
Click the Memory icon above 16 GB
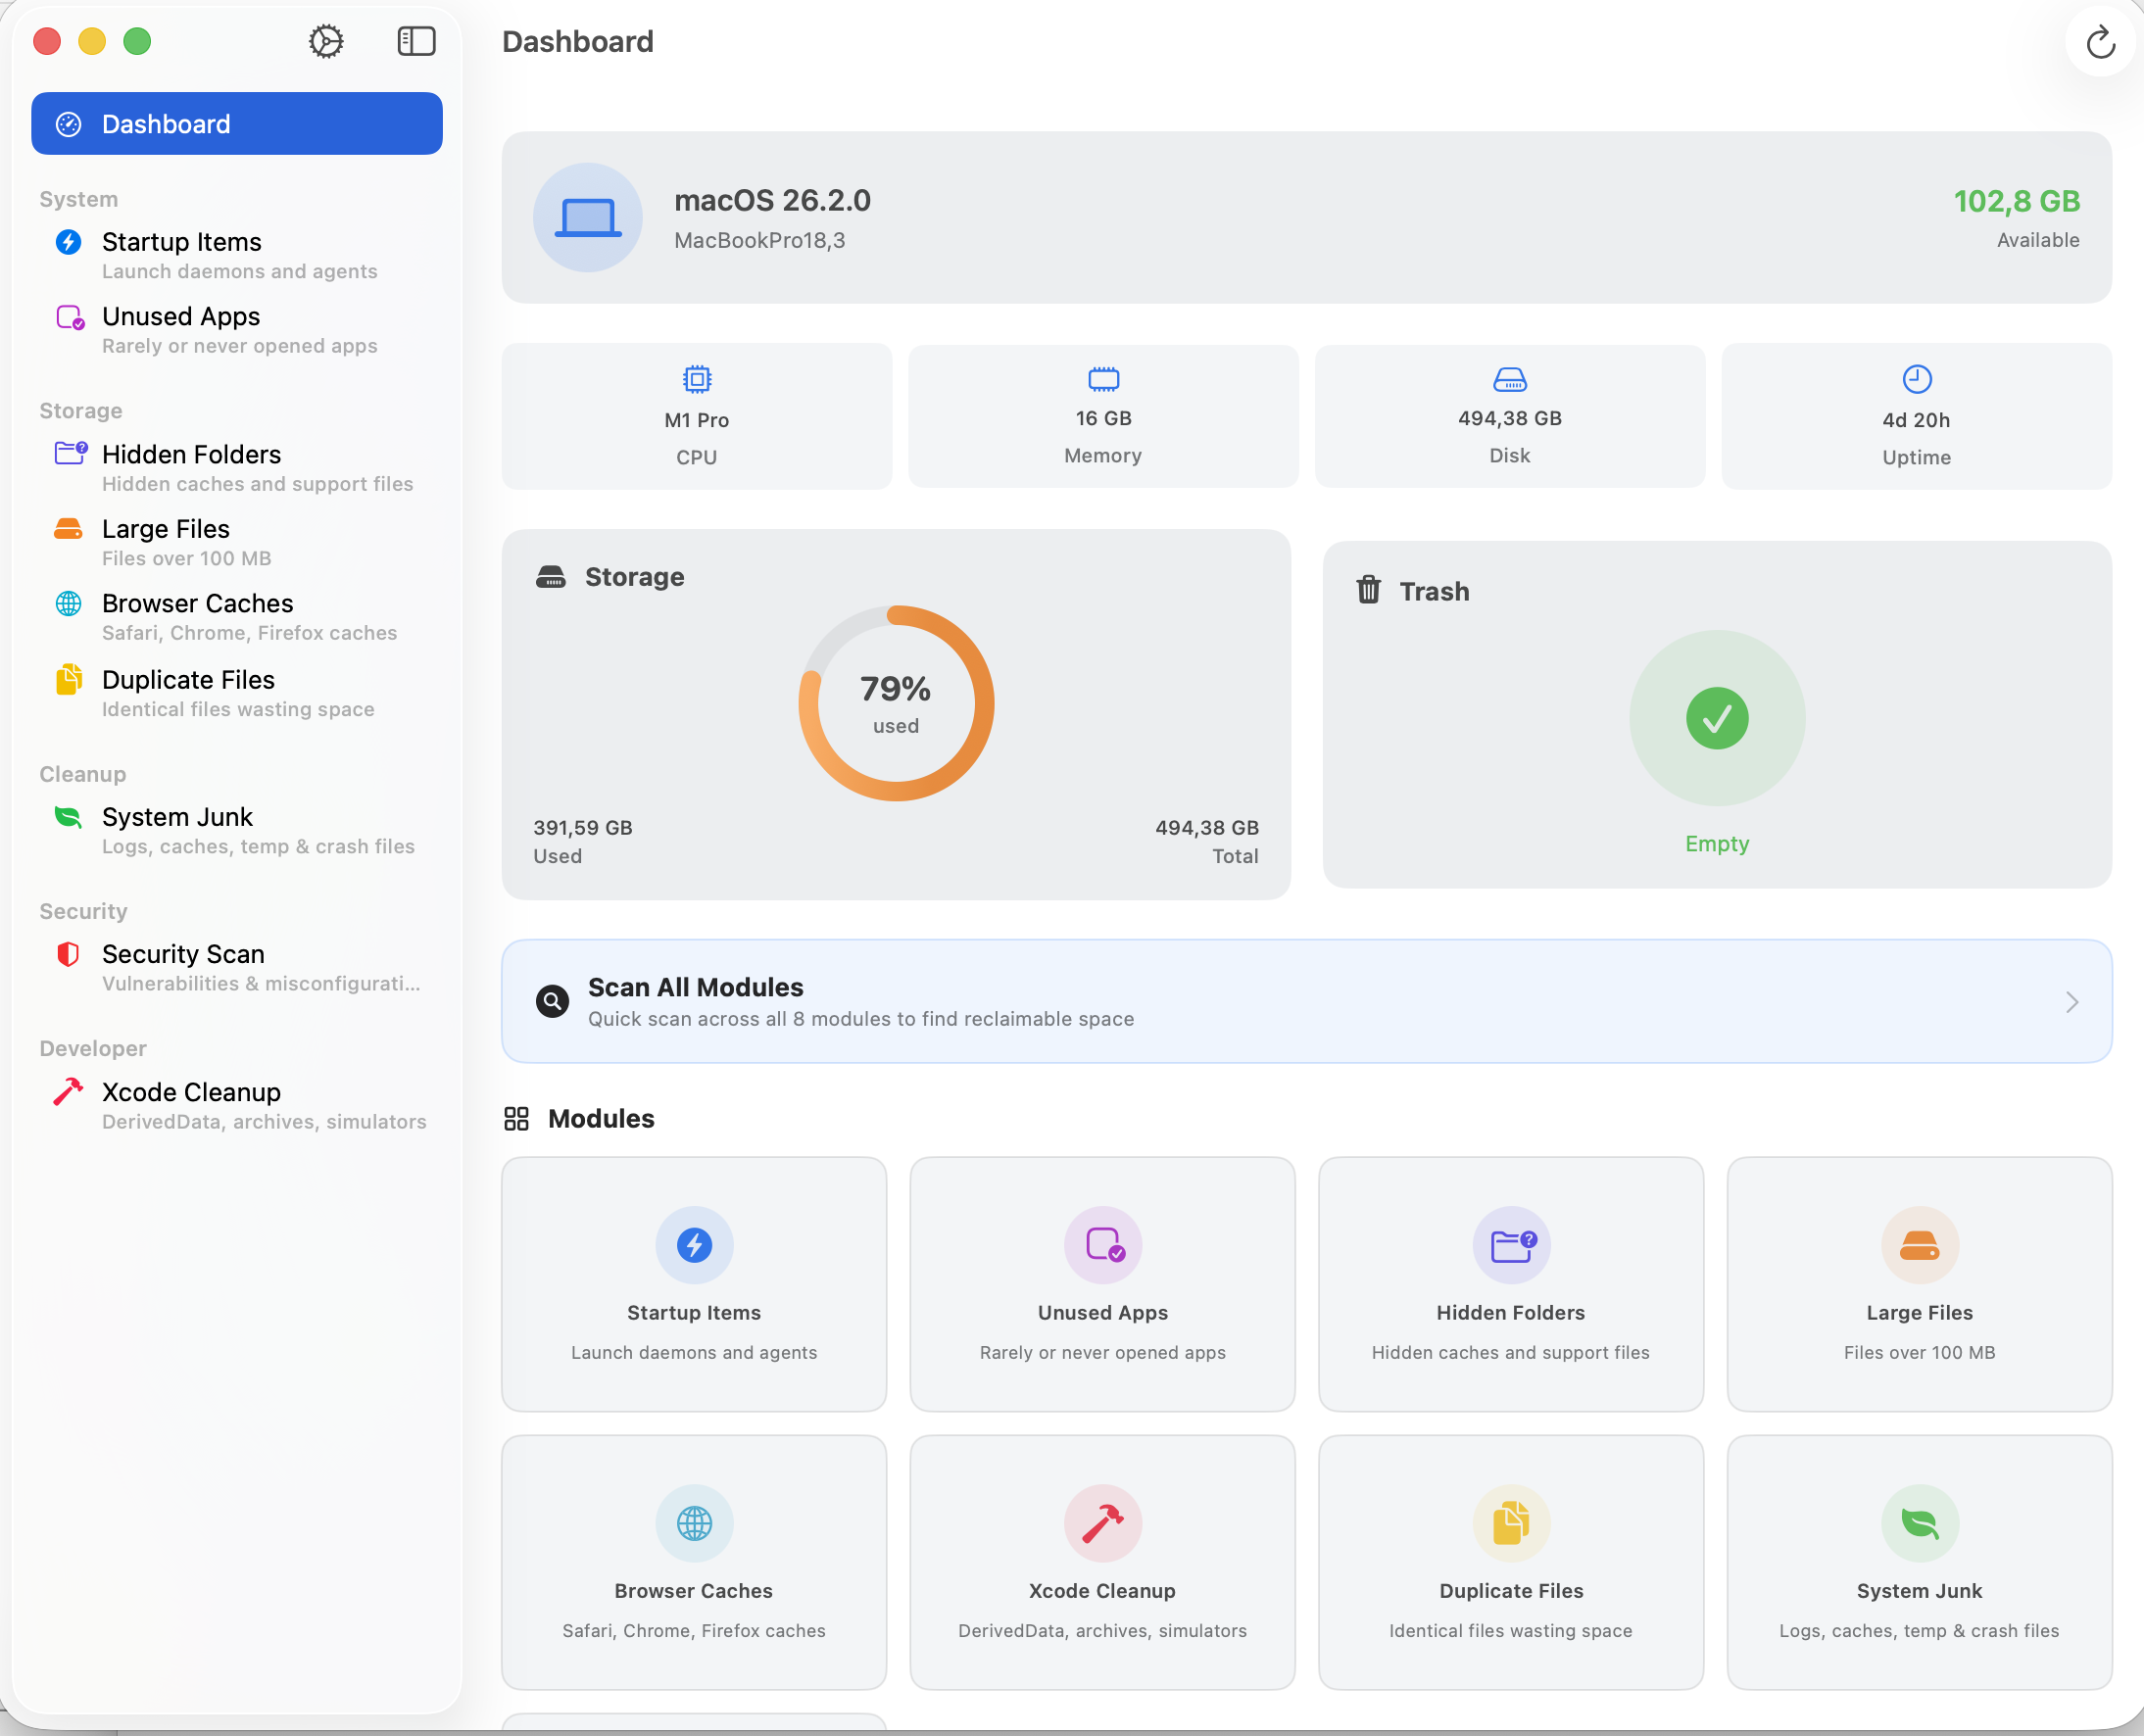1103,379
